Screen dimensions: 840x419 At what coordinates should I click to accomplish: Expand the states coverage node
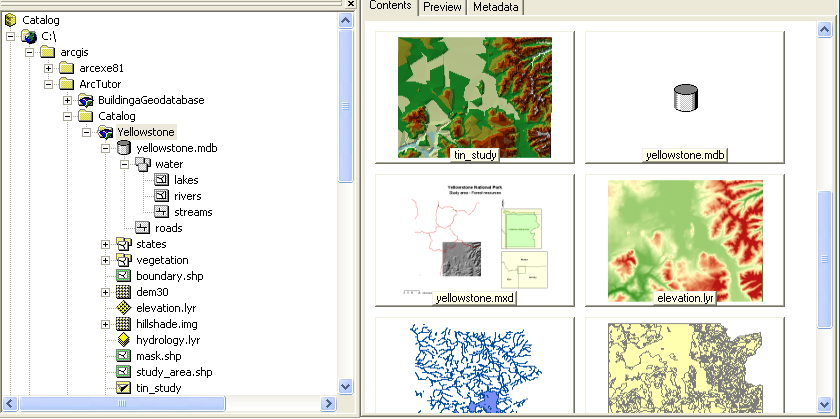pos(106,244)
